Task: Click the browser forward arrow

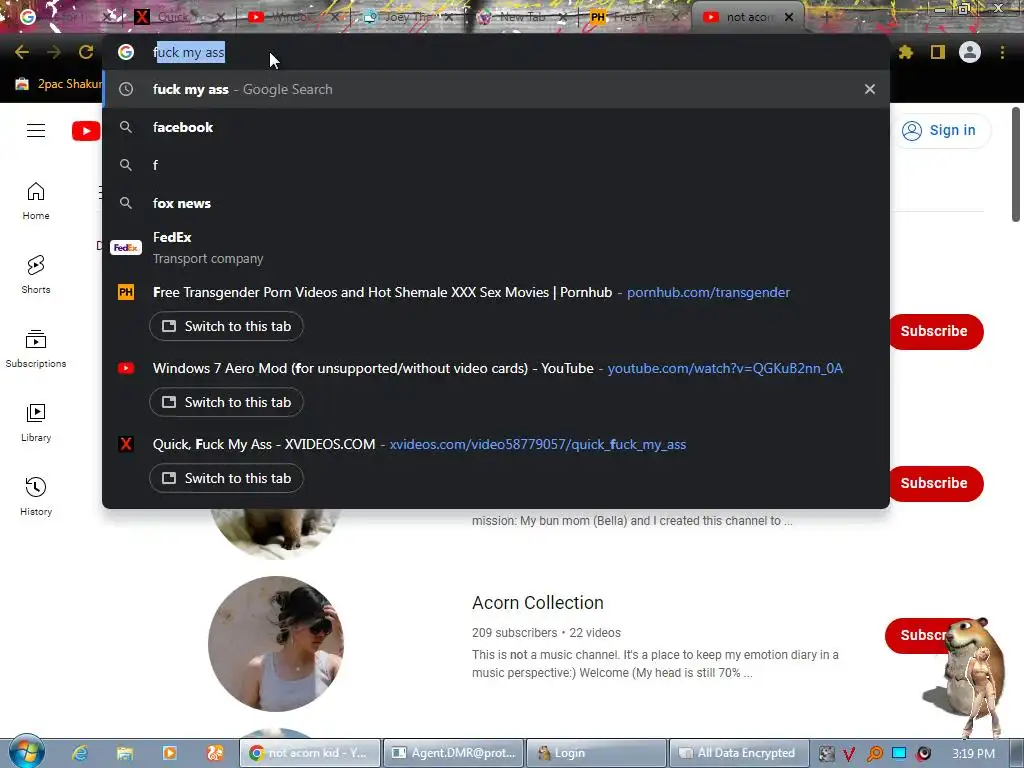Action: [54, 52]
